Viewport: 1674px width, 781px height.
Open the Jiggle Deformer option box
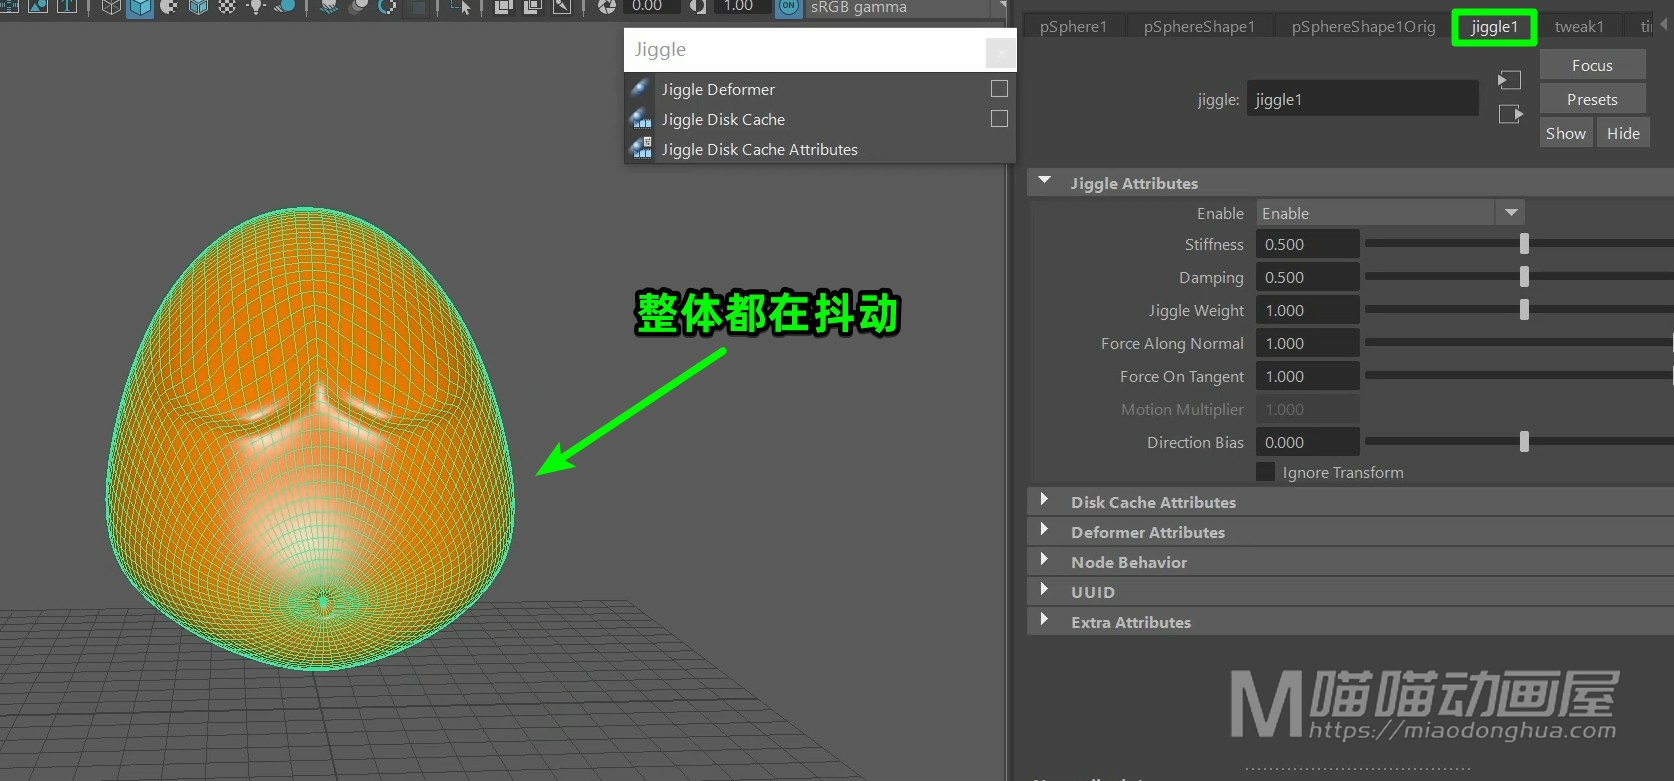[x=999, y=89]
